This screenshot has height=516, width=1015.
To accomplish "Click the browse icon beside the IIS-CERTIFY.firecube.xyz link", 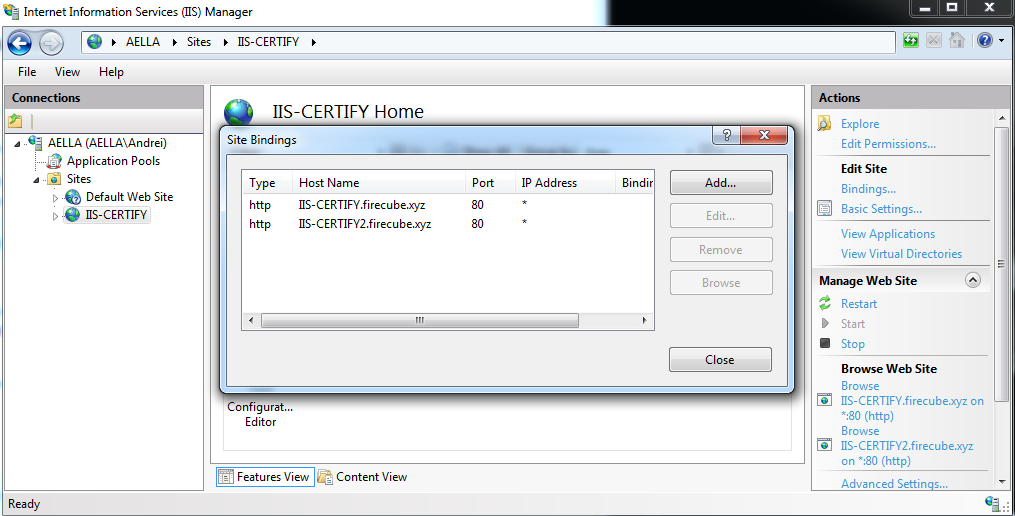I will pyautogui.click(x=825, y=400).
